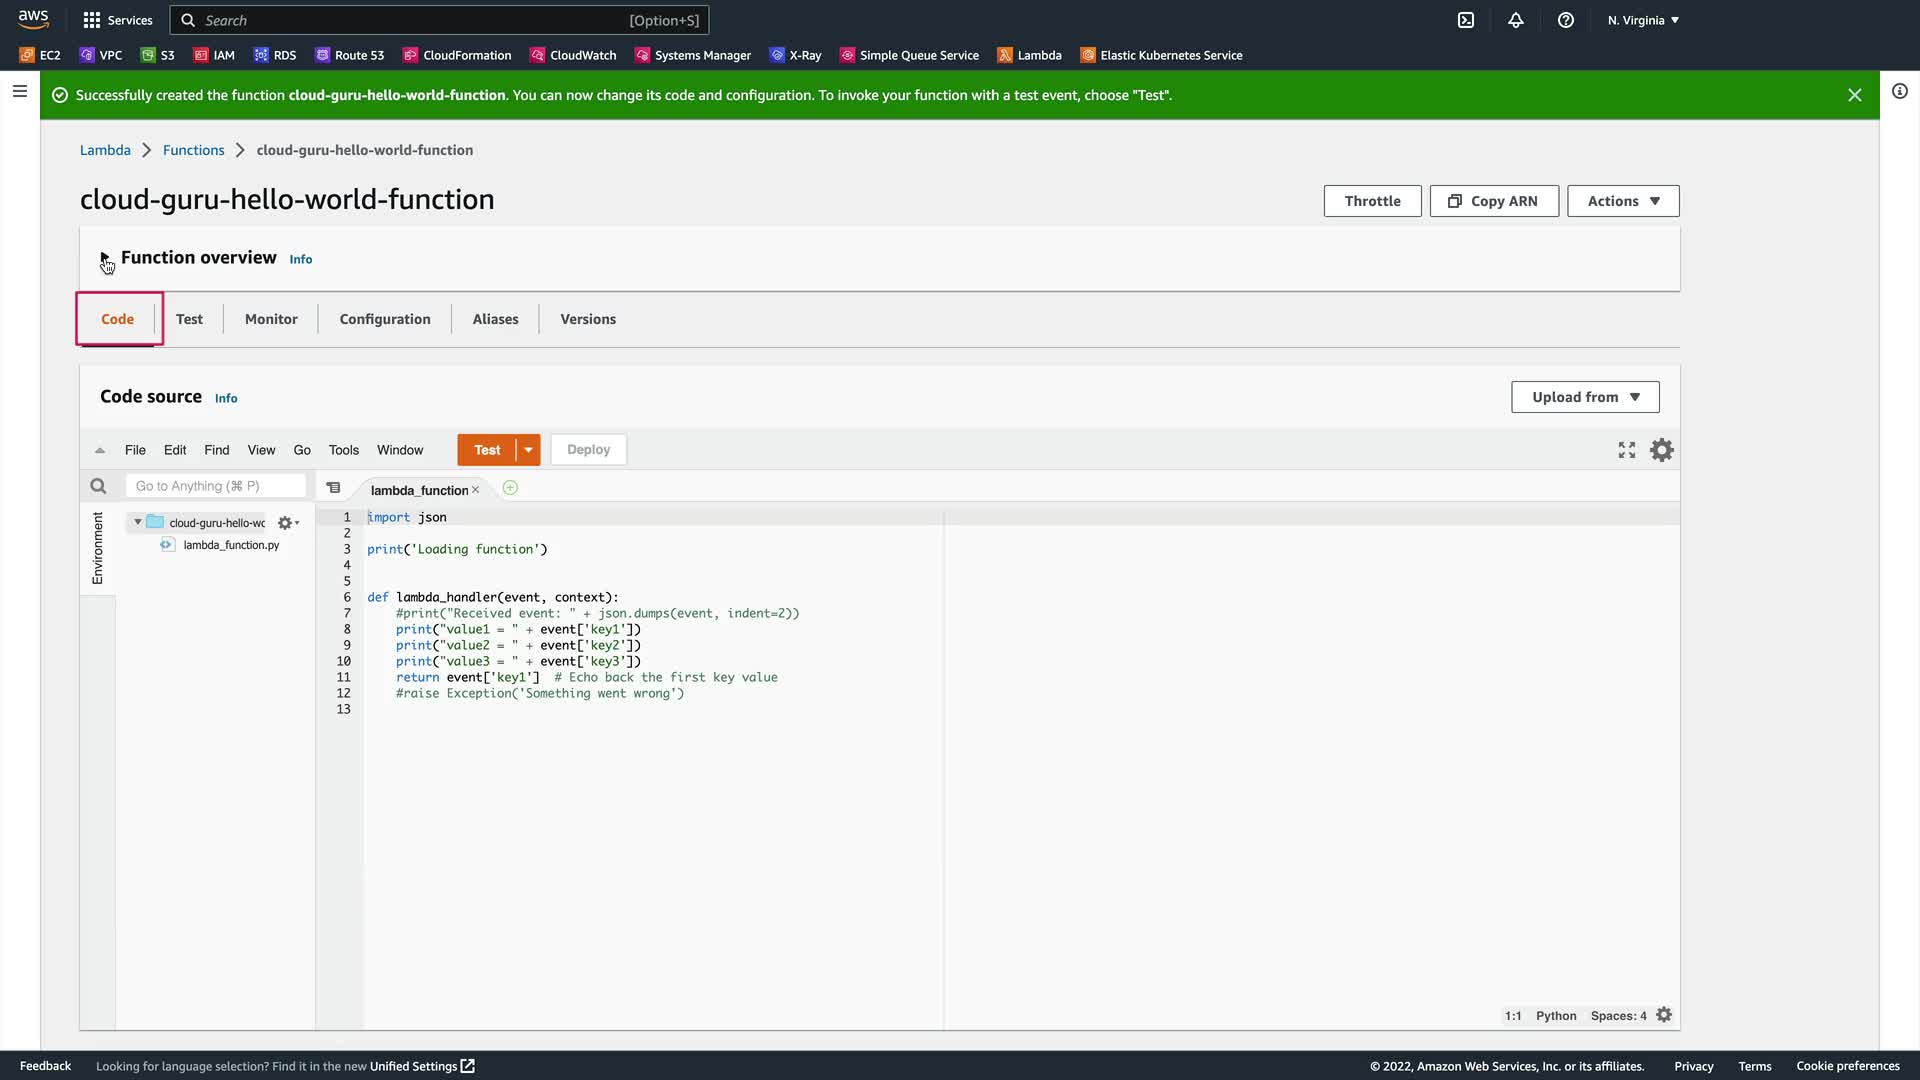Follow the Functions breadcrumb link

point(193,150)
